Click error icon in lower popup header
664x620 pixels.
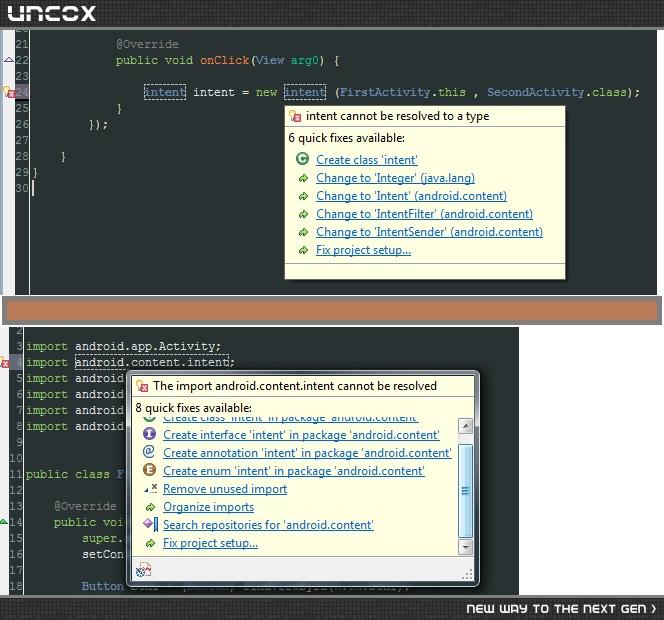pos(142,386)
